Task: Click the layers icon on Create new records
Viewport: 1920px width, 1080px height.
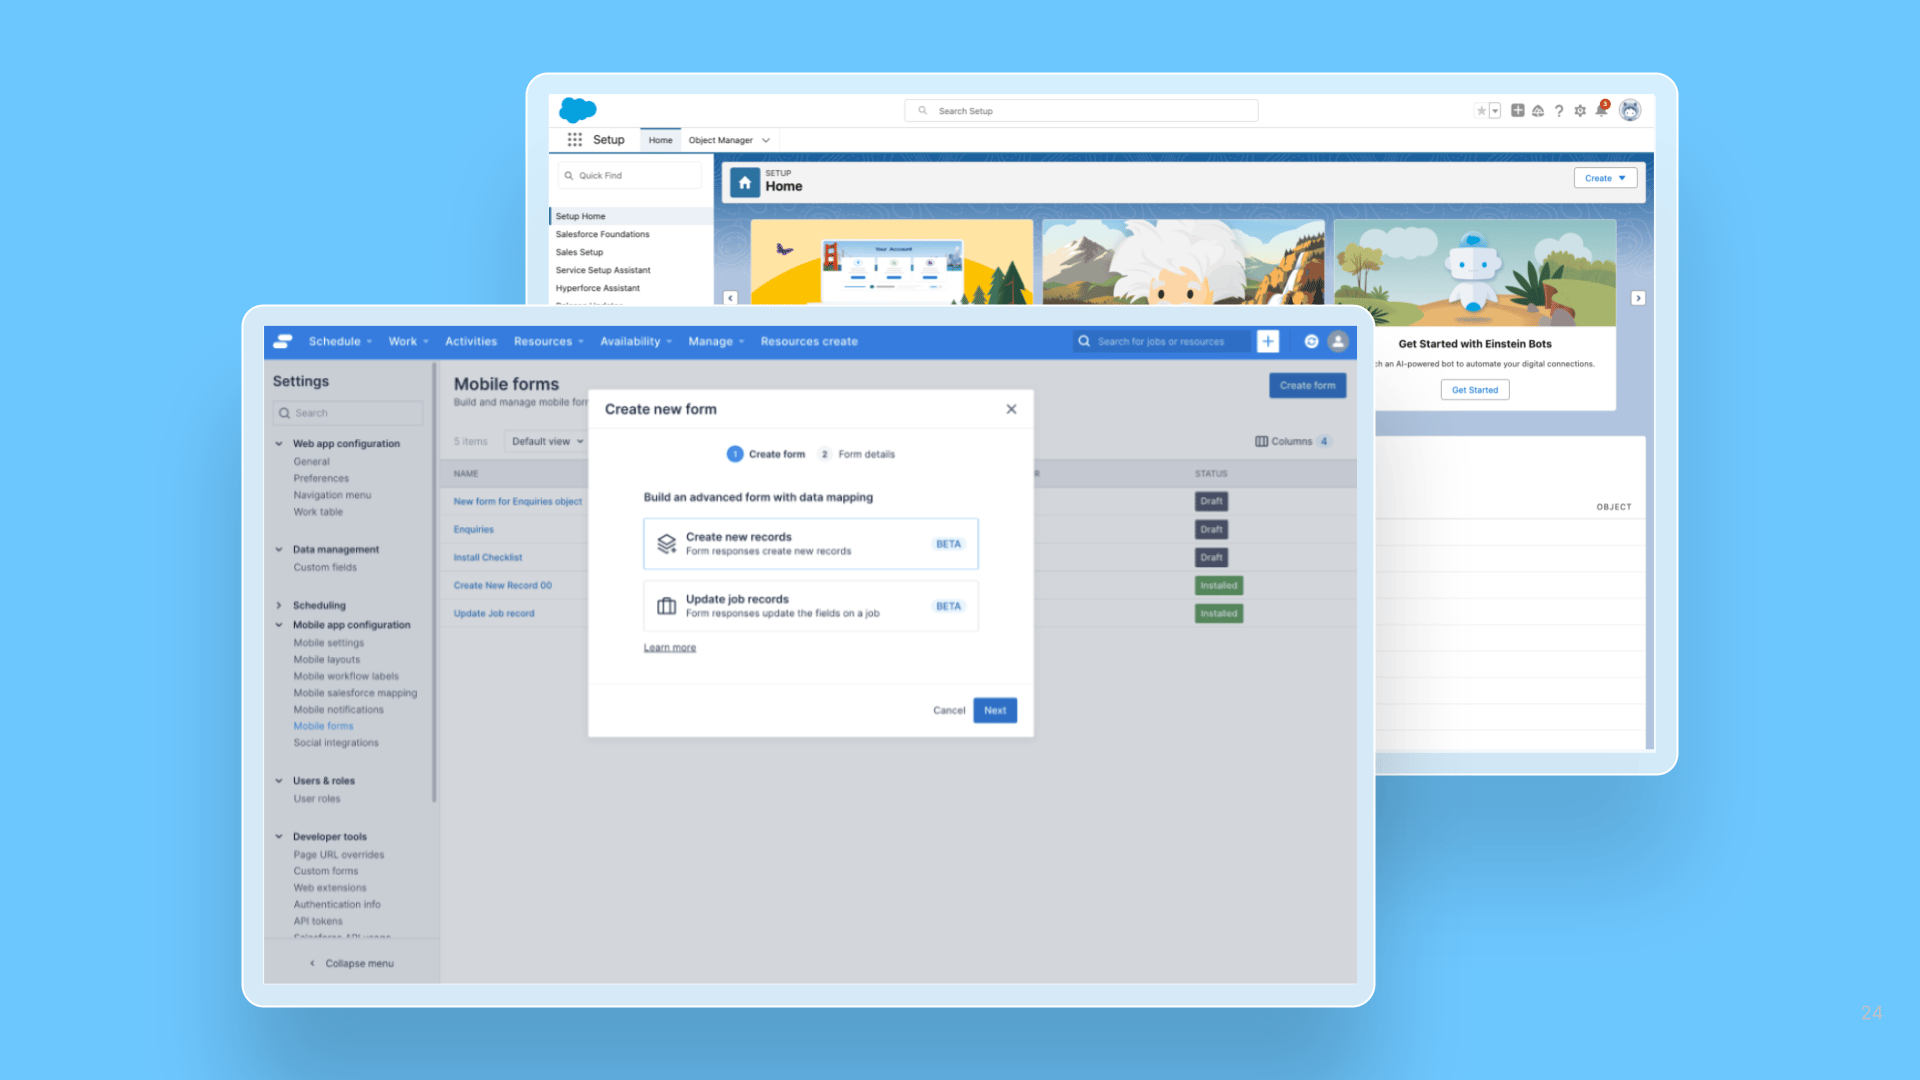Action: tap(666, 544)
